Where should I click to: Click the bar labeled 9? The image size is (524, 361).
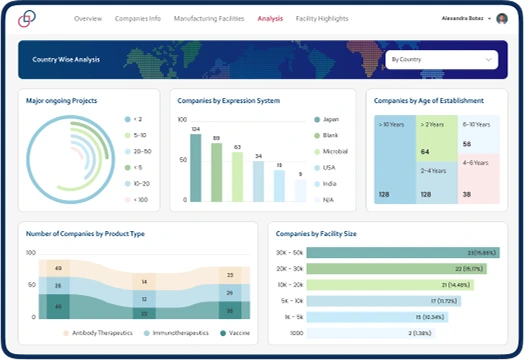300,191
